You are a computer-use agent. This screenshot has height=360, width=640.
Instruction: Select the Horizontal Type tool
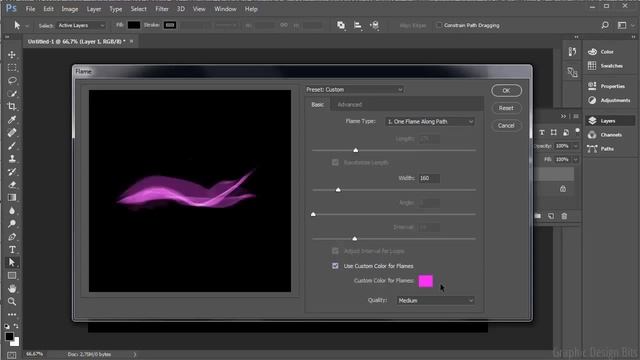pyautogui.click(x=12, y=249)
